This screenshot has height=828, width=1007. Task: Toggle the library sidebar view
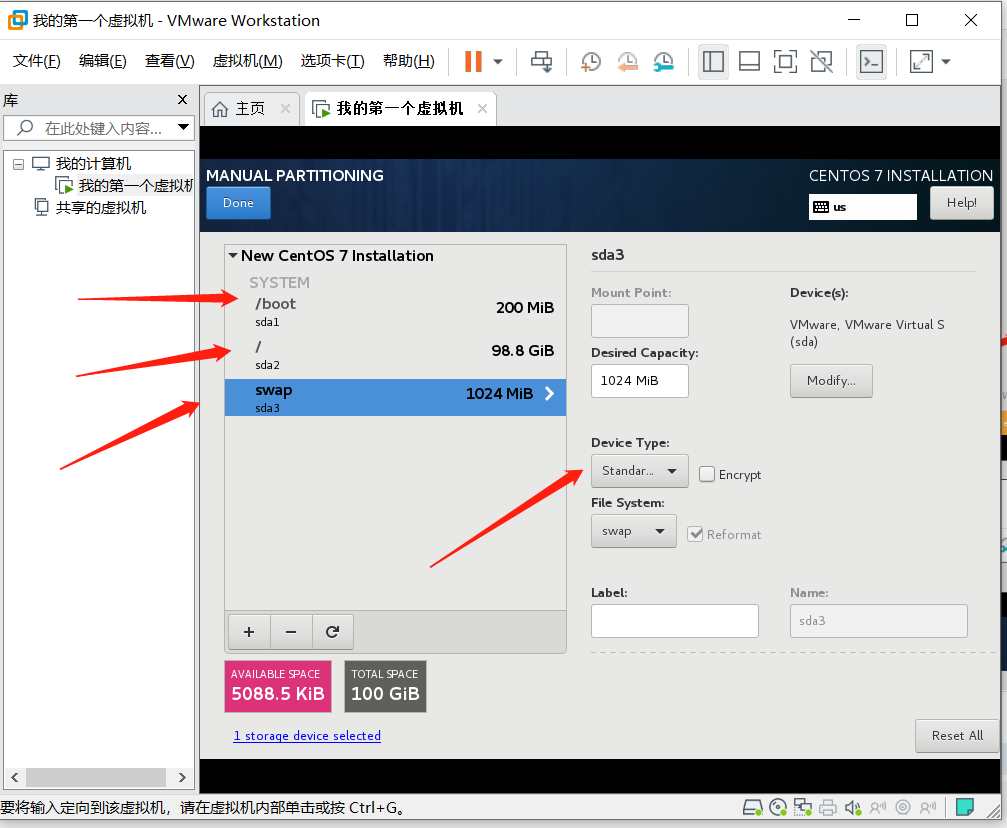click(713, 62)
